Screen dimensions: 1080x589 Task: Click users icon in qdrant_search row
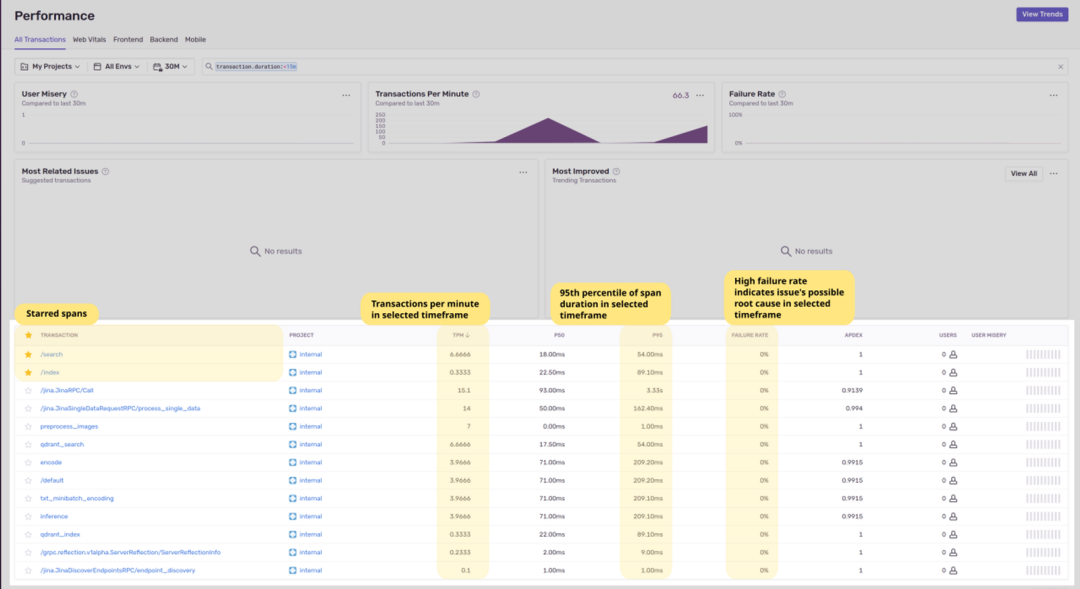point(953,444)
